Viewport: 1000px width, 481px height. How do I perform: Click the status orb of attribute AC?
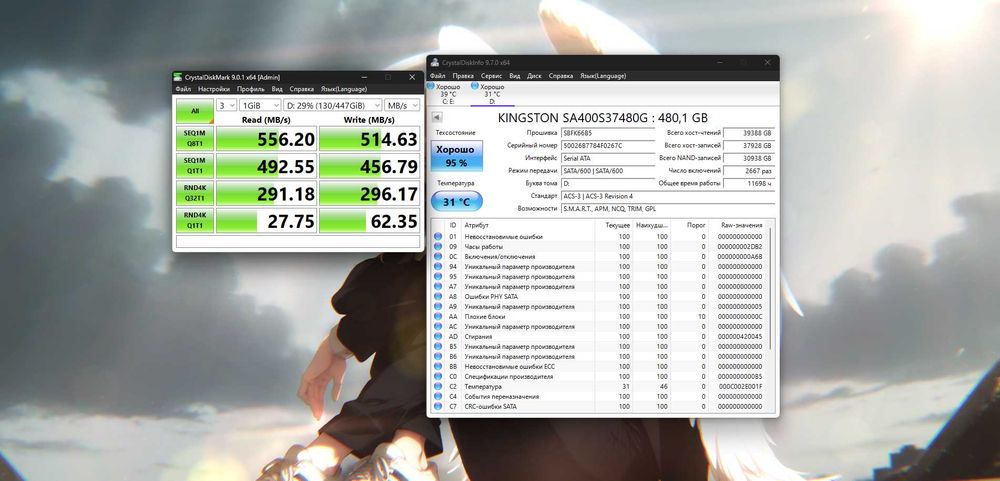438,327
